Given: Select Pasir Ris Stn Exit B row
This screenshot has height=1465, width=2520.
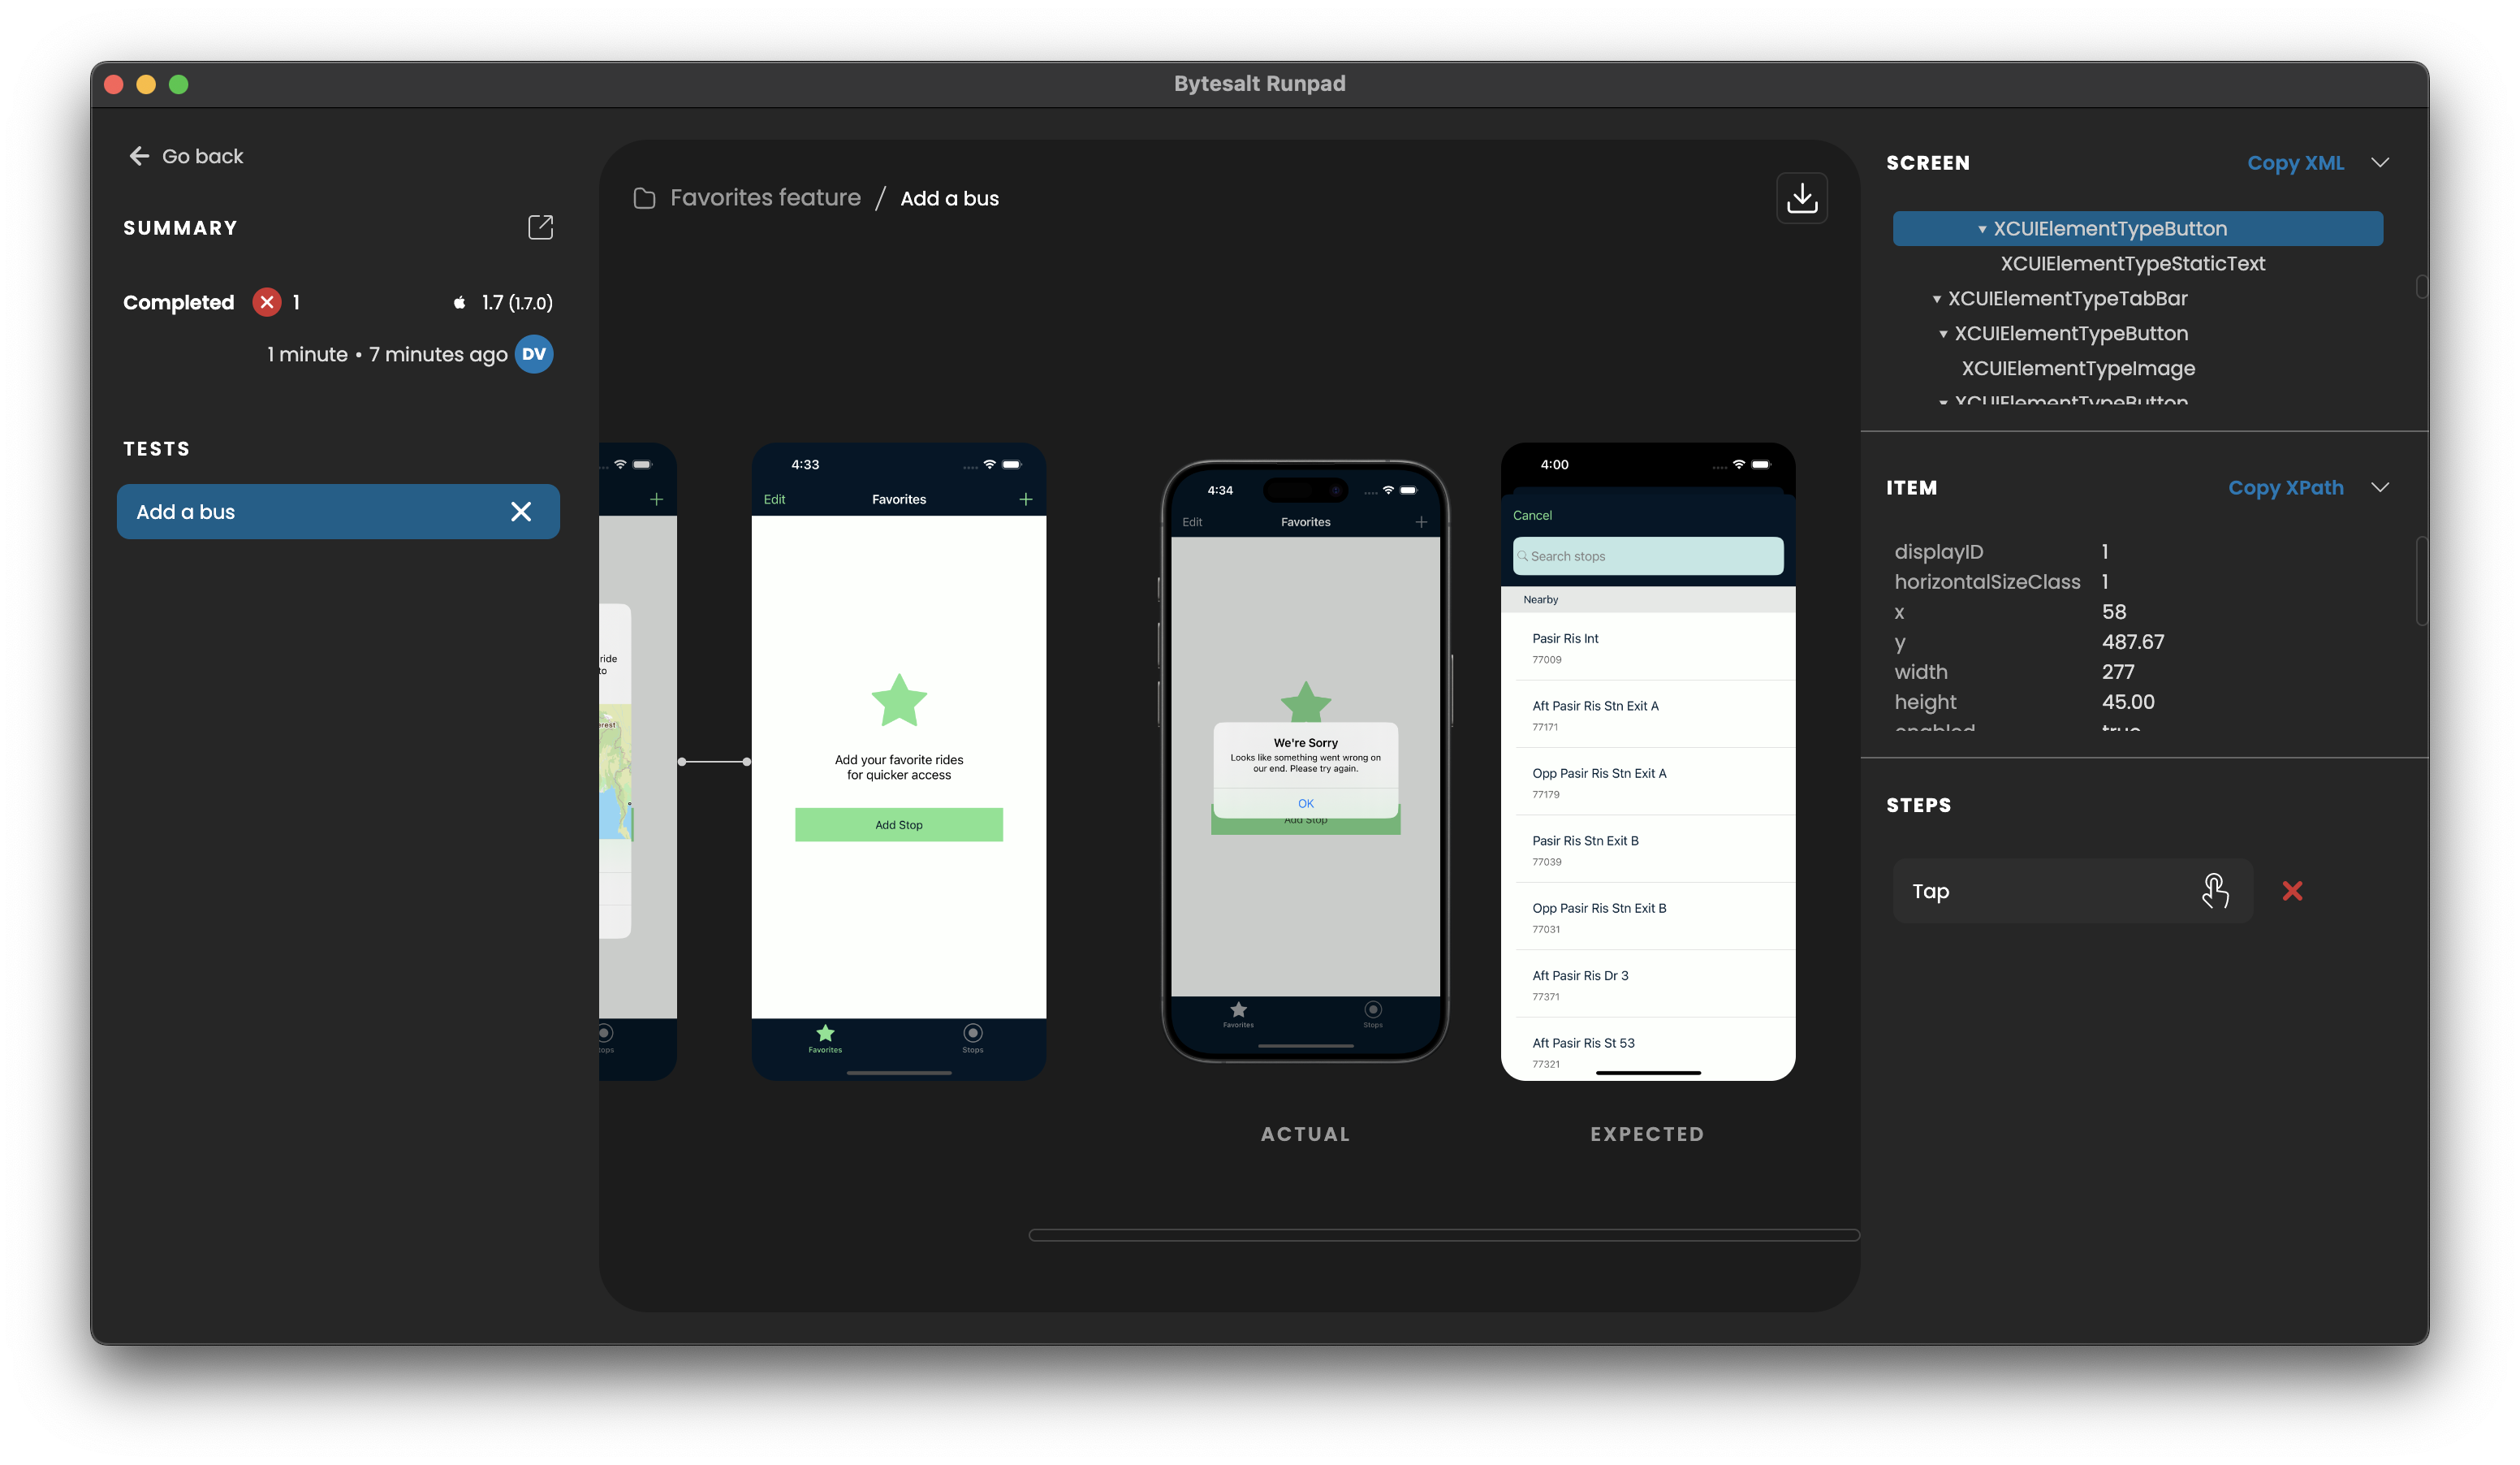Looking at the screenshot, I should click(x=1647, y=849).
